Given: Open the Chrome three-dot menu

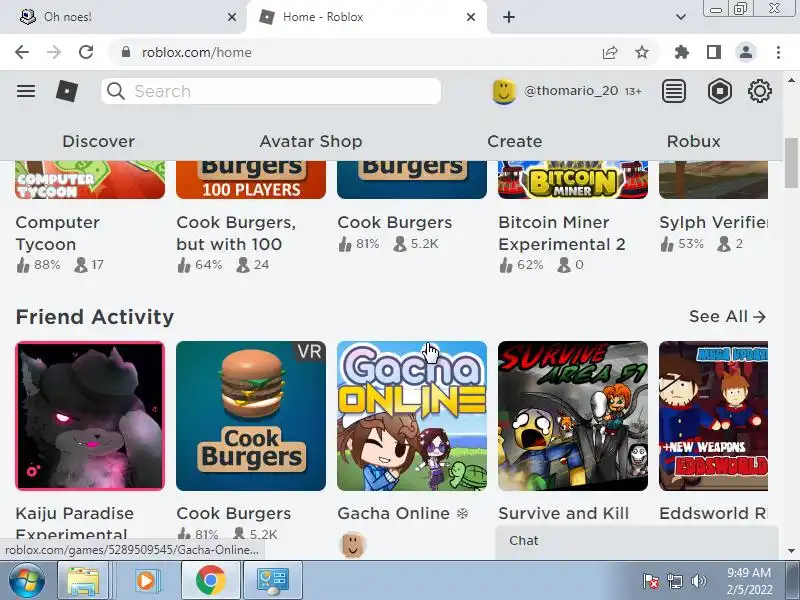Looking at the screenshot, I should pyautogui.click(x=778, y=52).
